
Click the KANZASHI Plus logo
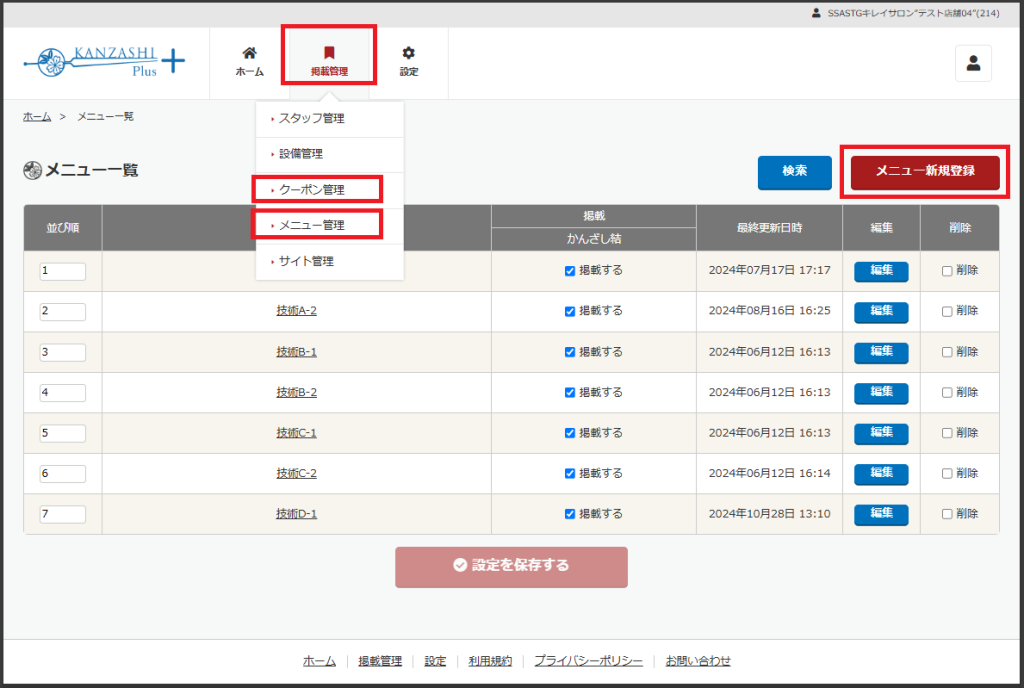[x=104, y=62]
